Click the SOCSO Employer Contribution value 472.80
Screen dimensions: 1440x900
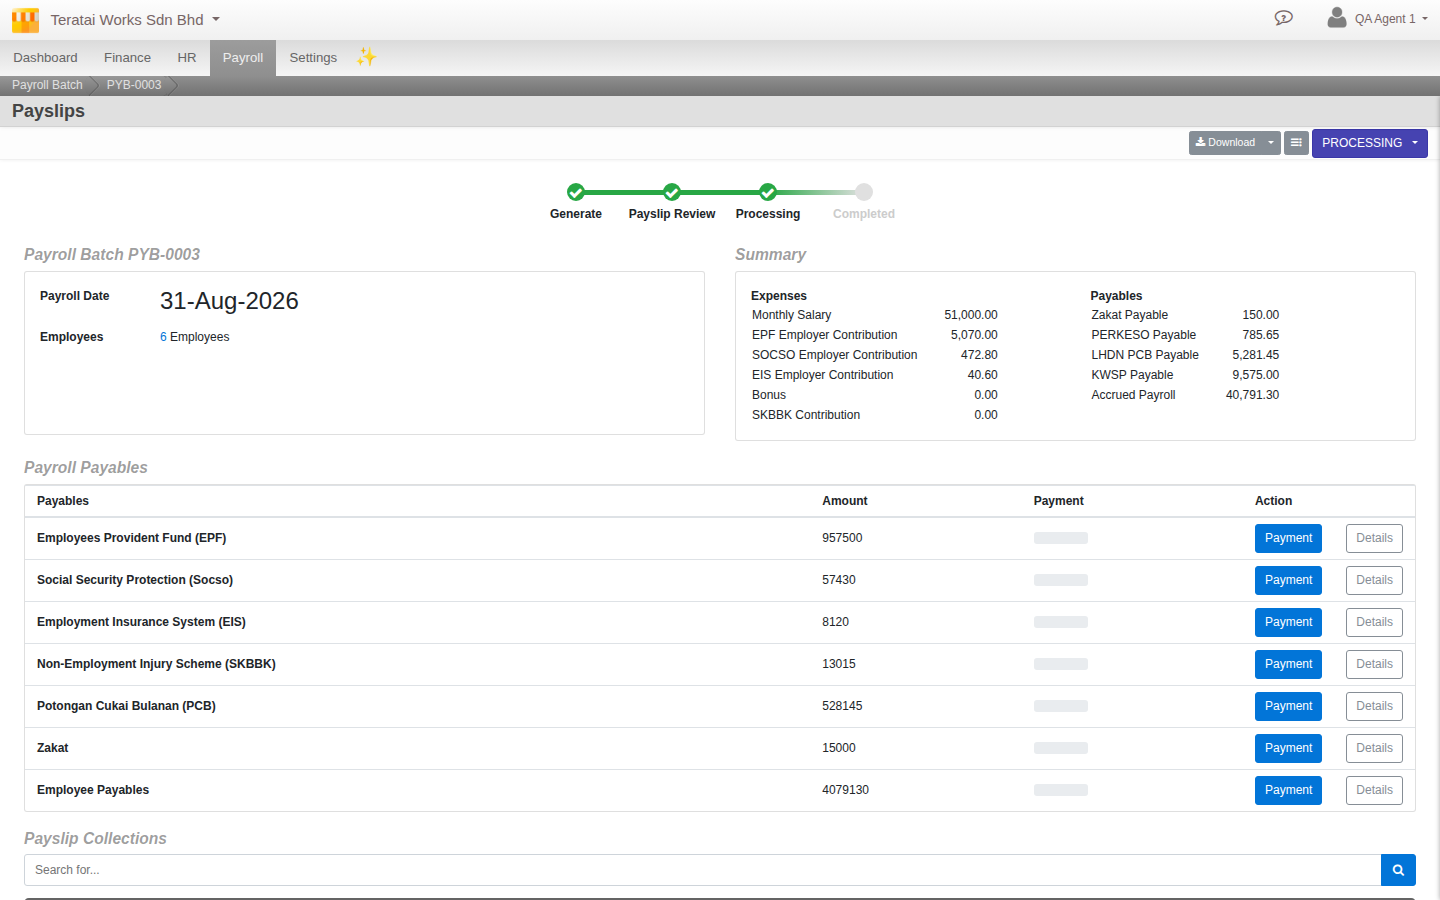(x=979, y=355)
